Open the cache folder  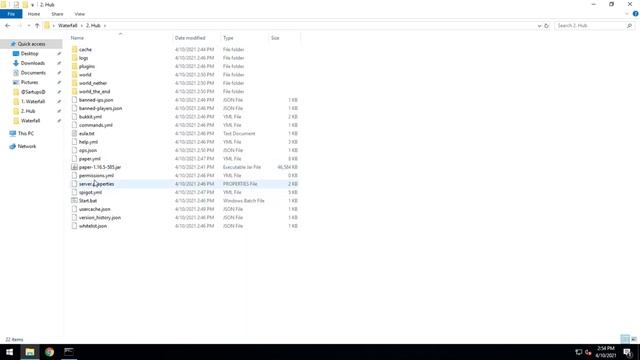click(x=85, y=49)
